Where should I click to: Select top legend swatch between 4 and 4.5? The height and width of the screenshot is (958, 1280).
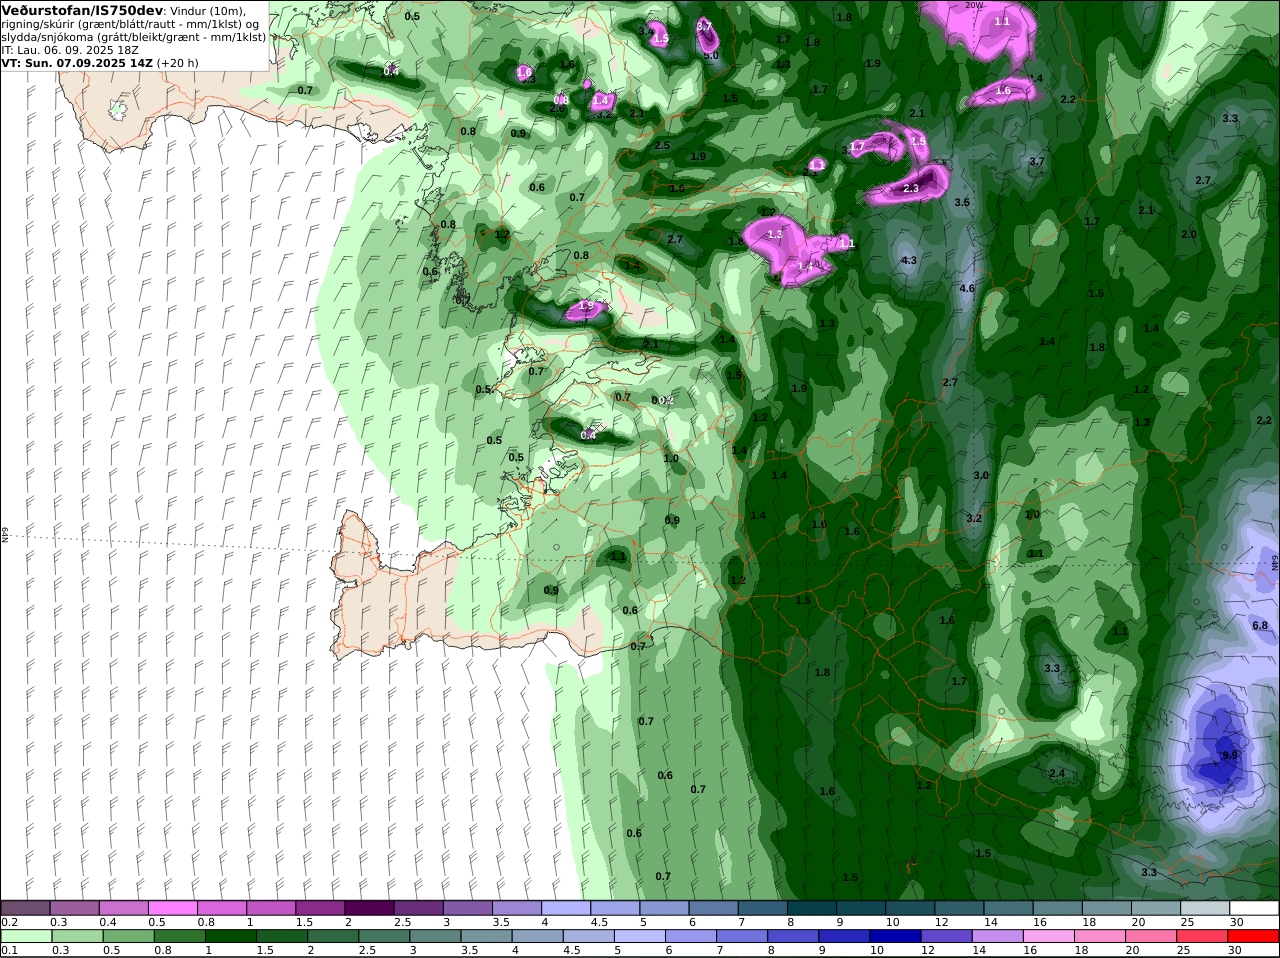(x=566, y=908)
